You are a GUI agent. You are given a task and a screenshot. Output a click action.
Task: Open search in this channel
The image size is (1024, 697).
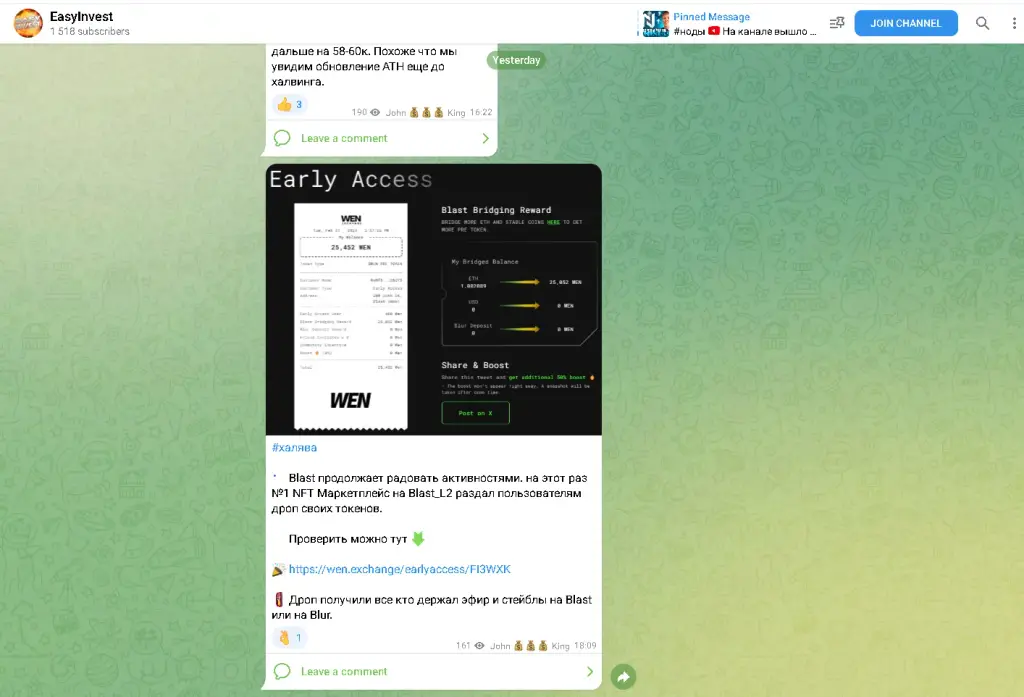click(982, 24)
